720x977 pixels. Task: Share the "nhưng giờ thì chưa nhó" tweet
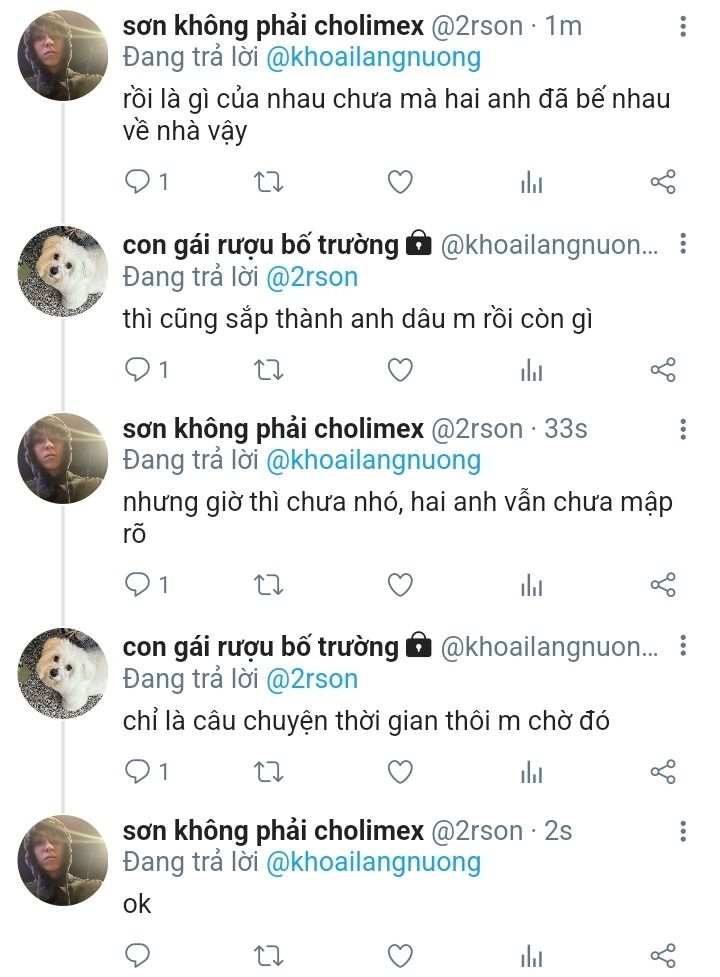click(663, 585)
